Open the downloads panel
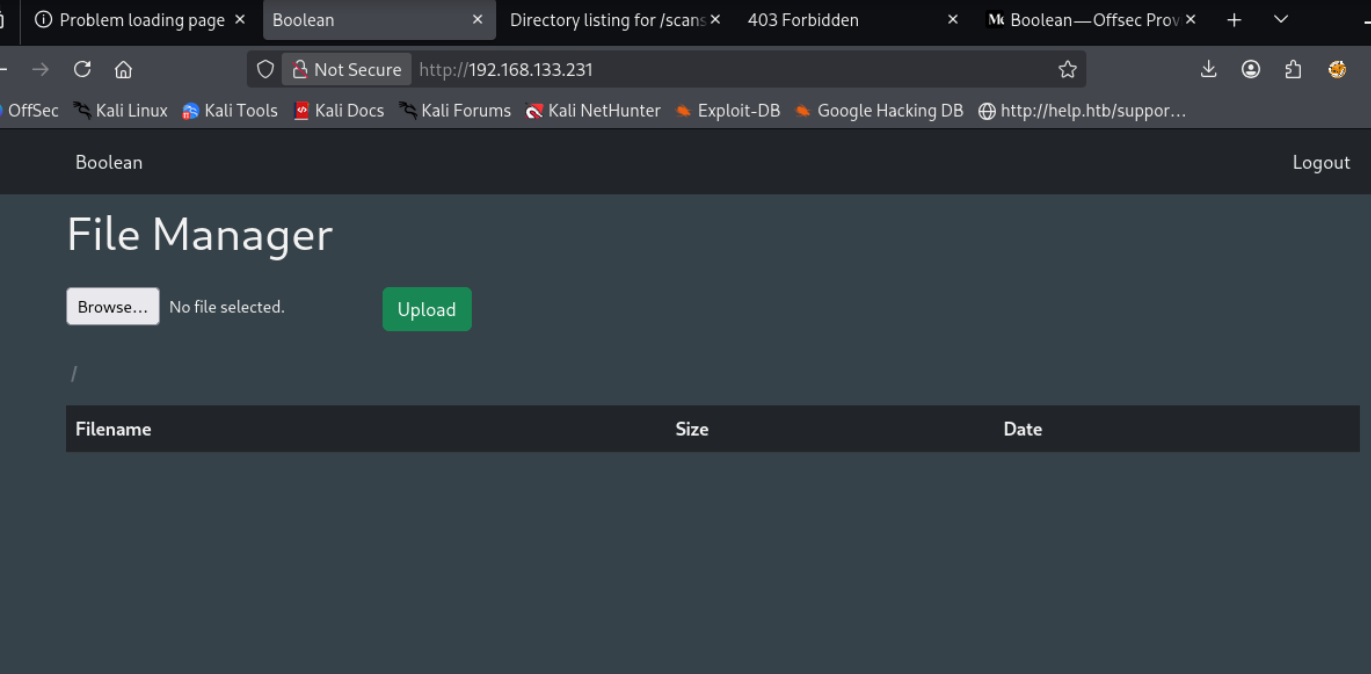1371x674 pixels. tap(1208, 69)
